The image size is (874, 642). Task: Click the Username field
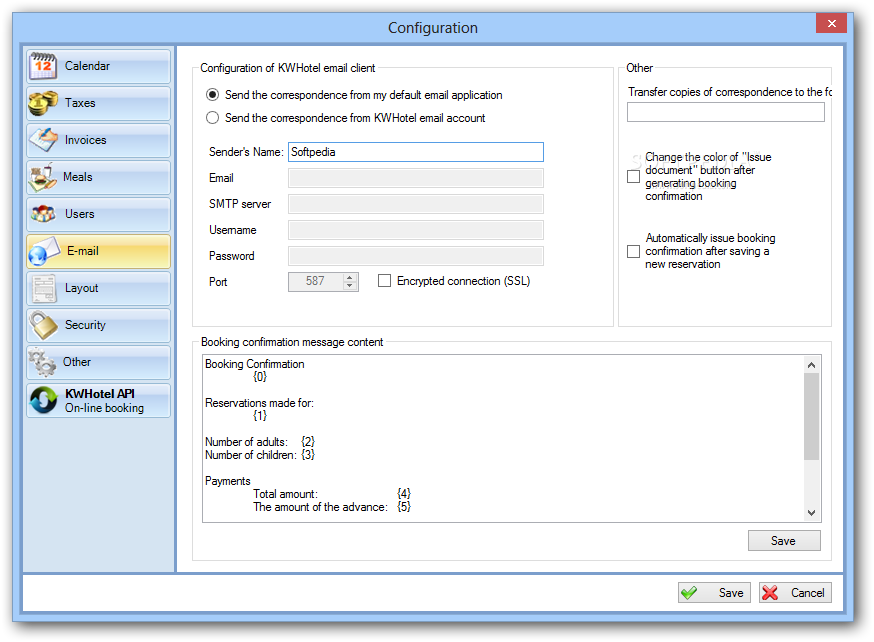[x=416, y=230]
